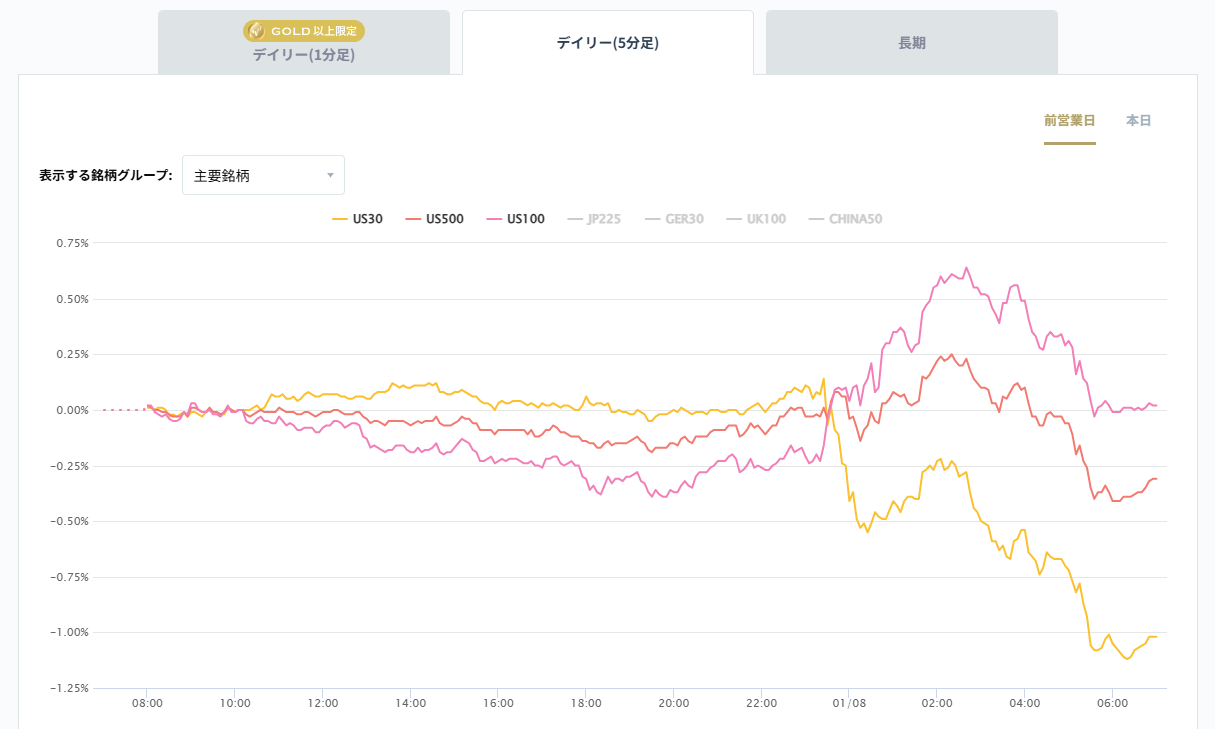The image size is (1215, 729).
Task: Show 前営業日 data
Action: (1069, 120)
